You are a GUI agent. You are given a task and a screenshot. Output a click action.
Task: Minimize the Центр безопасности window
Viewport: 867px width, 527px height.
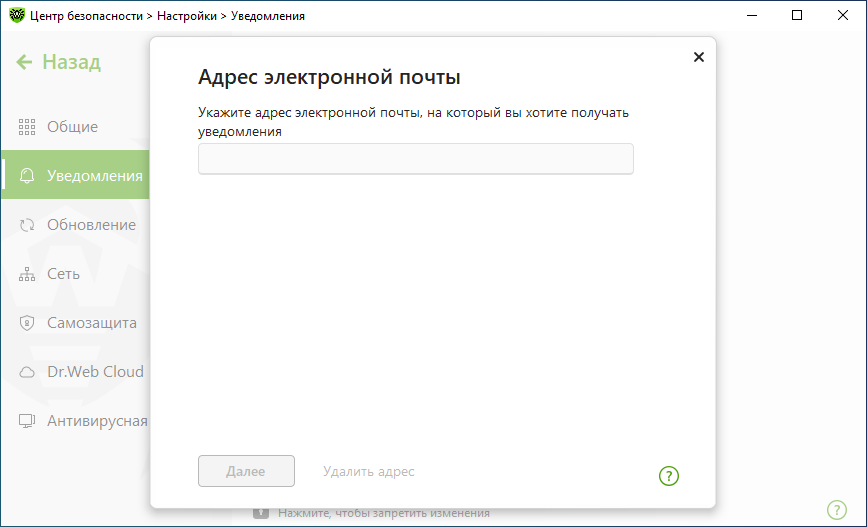click(x=751, y=15)
